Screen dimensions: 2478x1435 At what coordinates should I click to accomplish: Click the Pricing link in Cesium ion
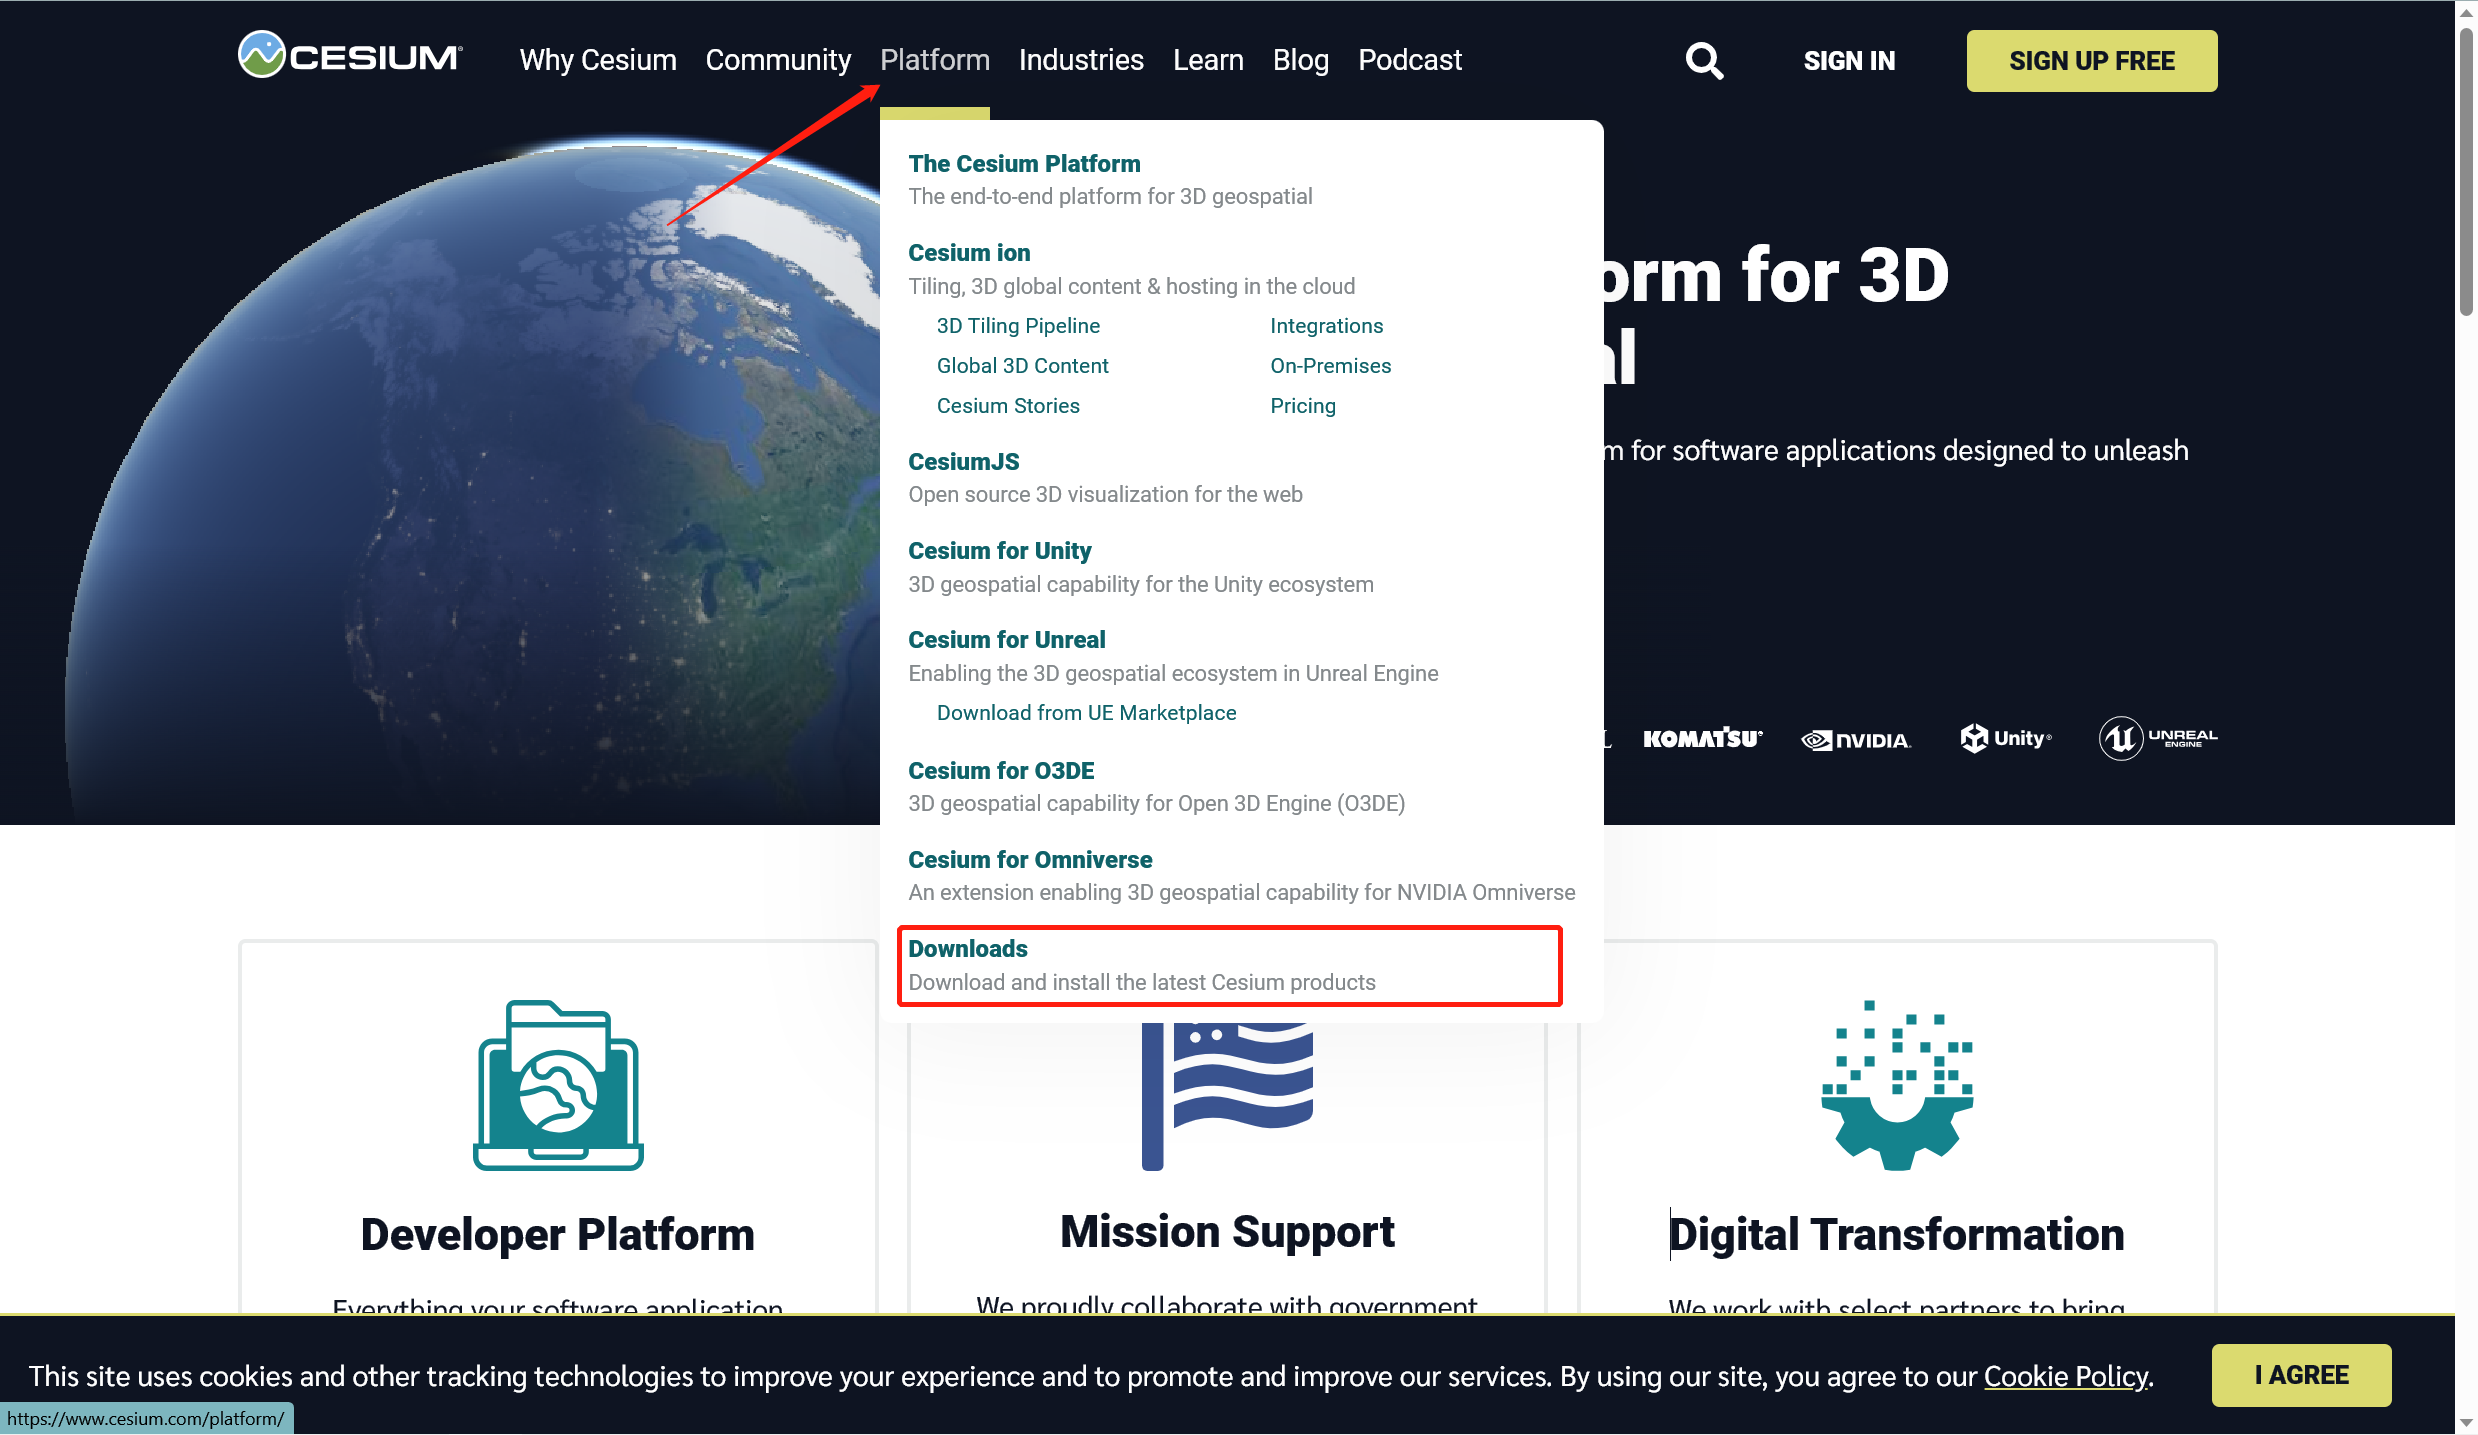[x=1301, y=405]
